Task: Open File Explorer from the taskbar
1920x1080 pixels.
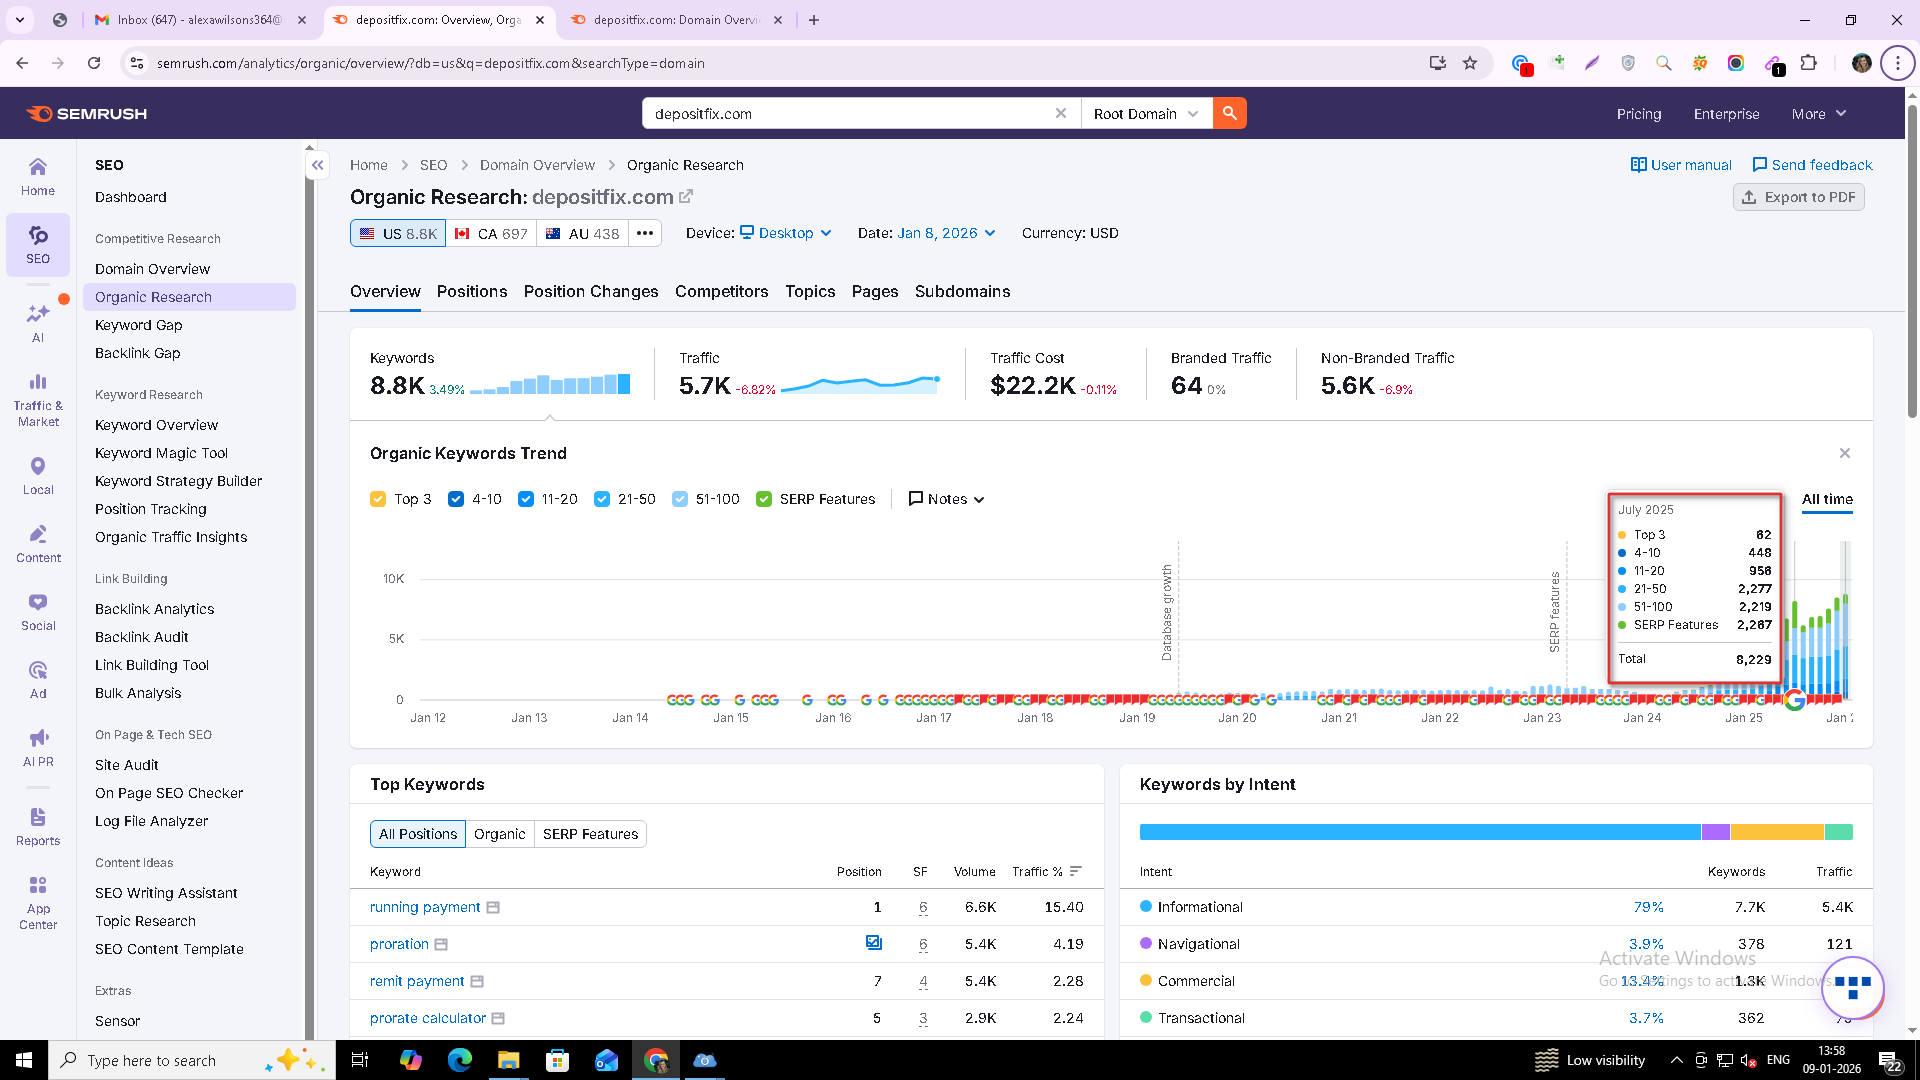Action: click(x=508, y=1060)
